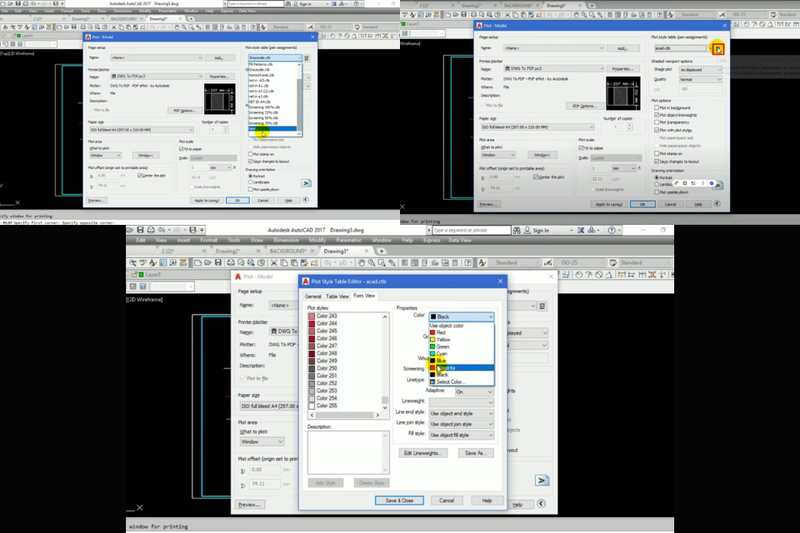Click Help question icon in bottom window title bar
Screen dimensions: 800x533
pos(612,230)
